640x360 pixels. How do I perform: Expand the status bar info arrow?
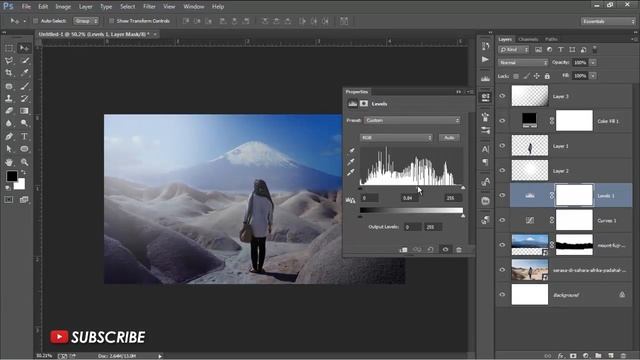(x=160, y=356)
